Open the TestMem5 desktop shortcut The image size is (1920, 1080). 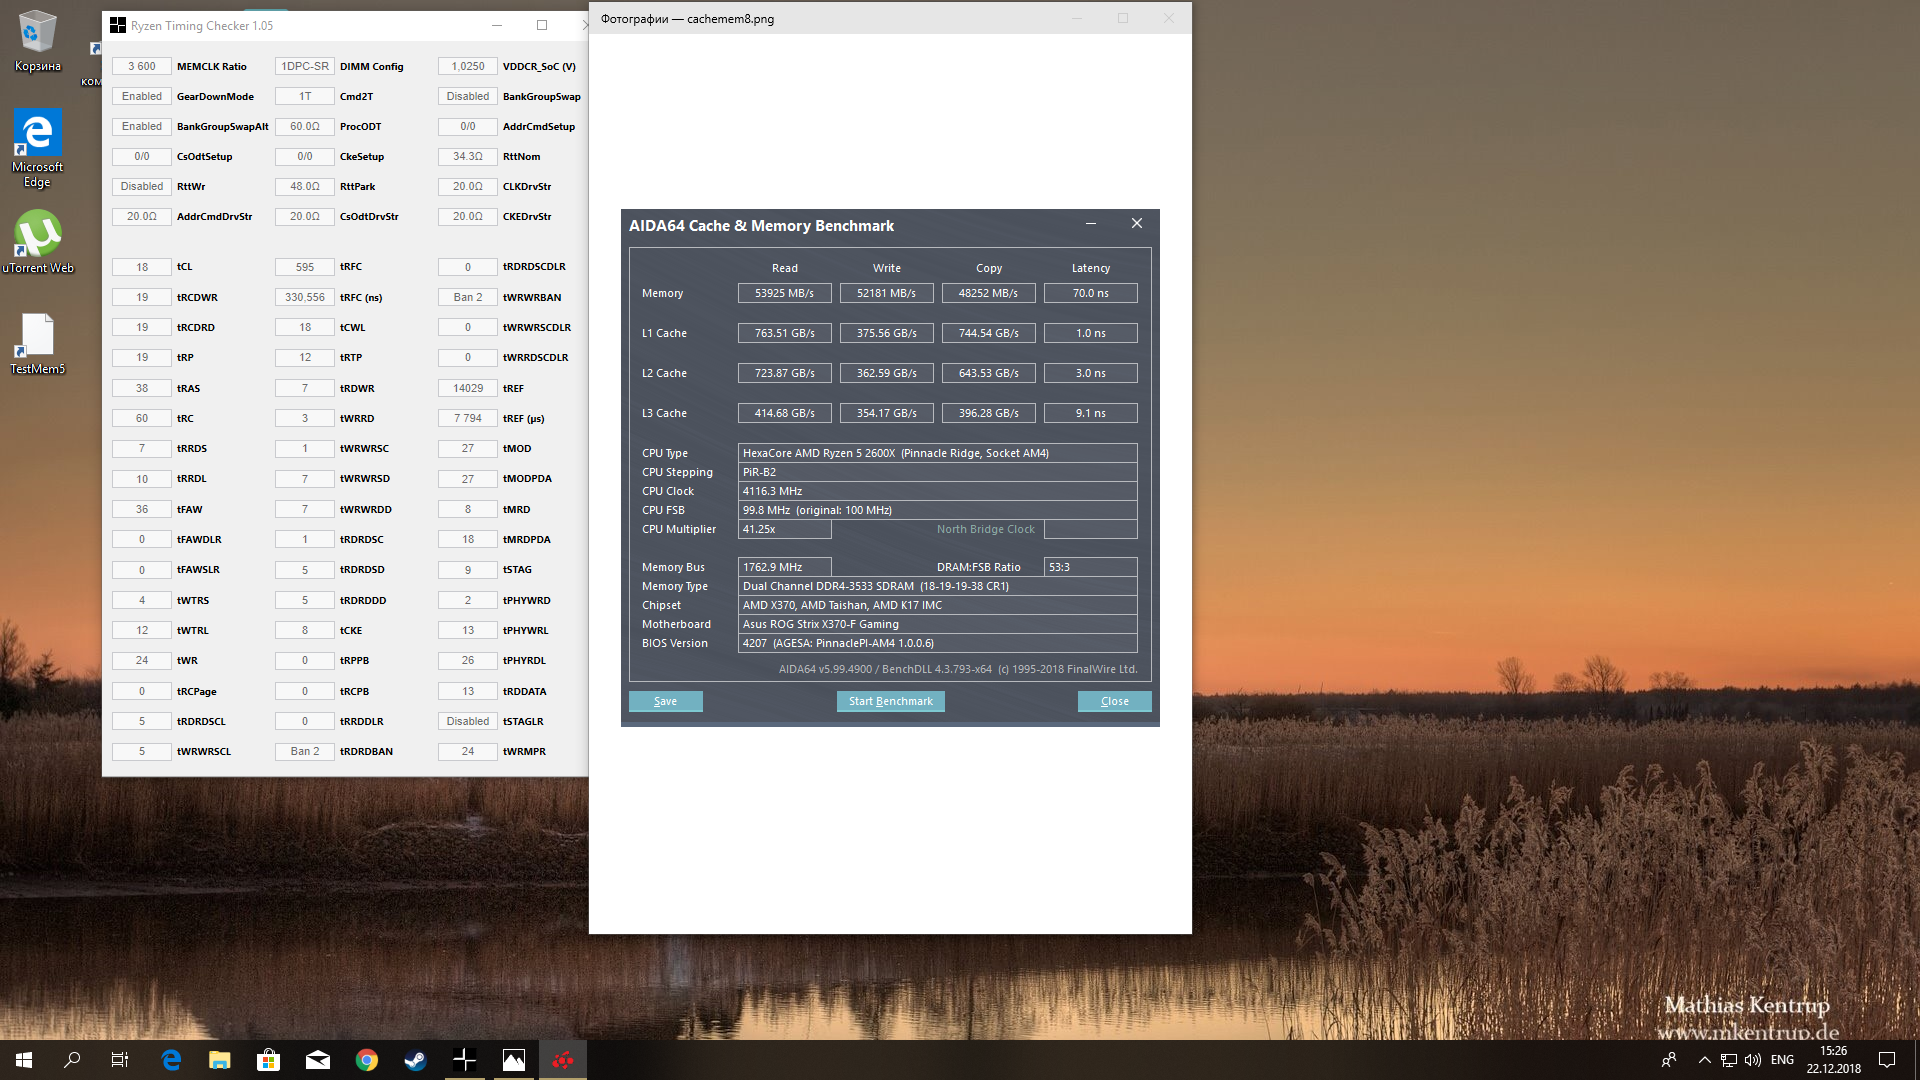point(37,342)
